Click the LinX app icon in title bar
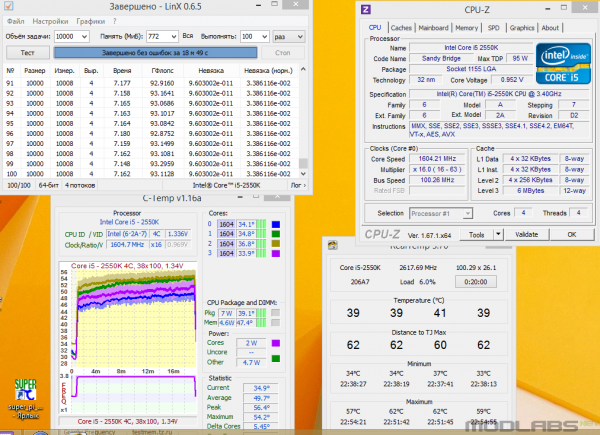The height and width of the screenshot is (435, 600). click(8, 6)
